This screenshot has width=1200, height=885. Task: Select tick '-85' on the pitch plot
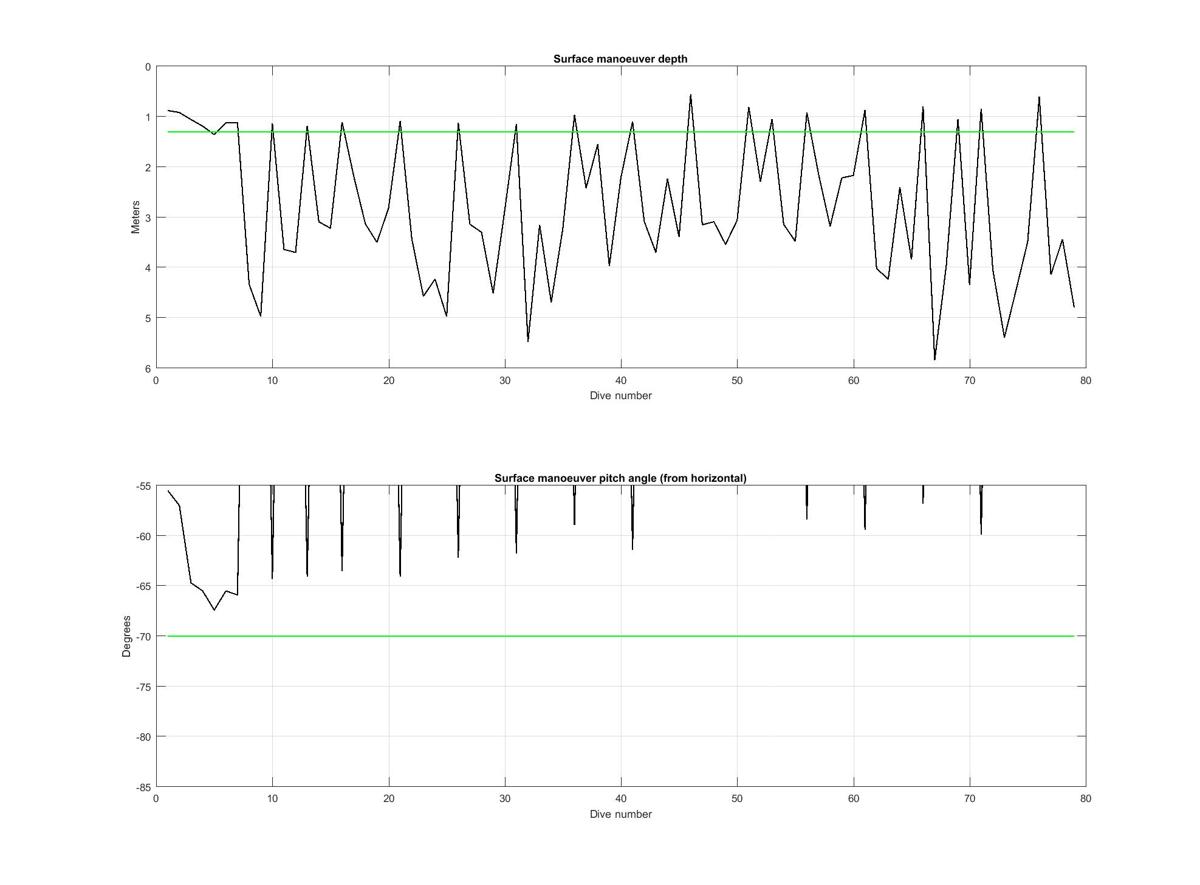(142, 787)
